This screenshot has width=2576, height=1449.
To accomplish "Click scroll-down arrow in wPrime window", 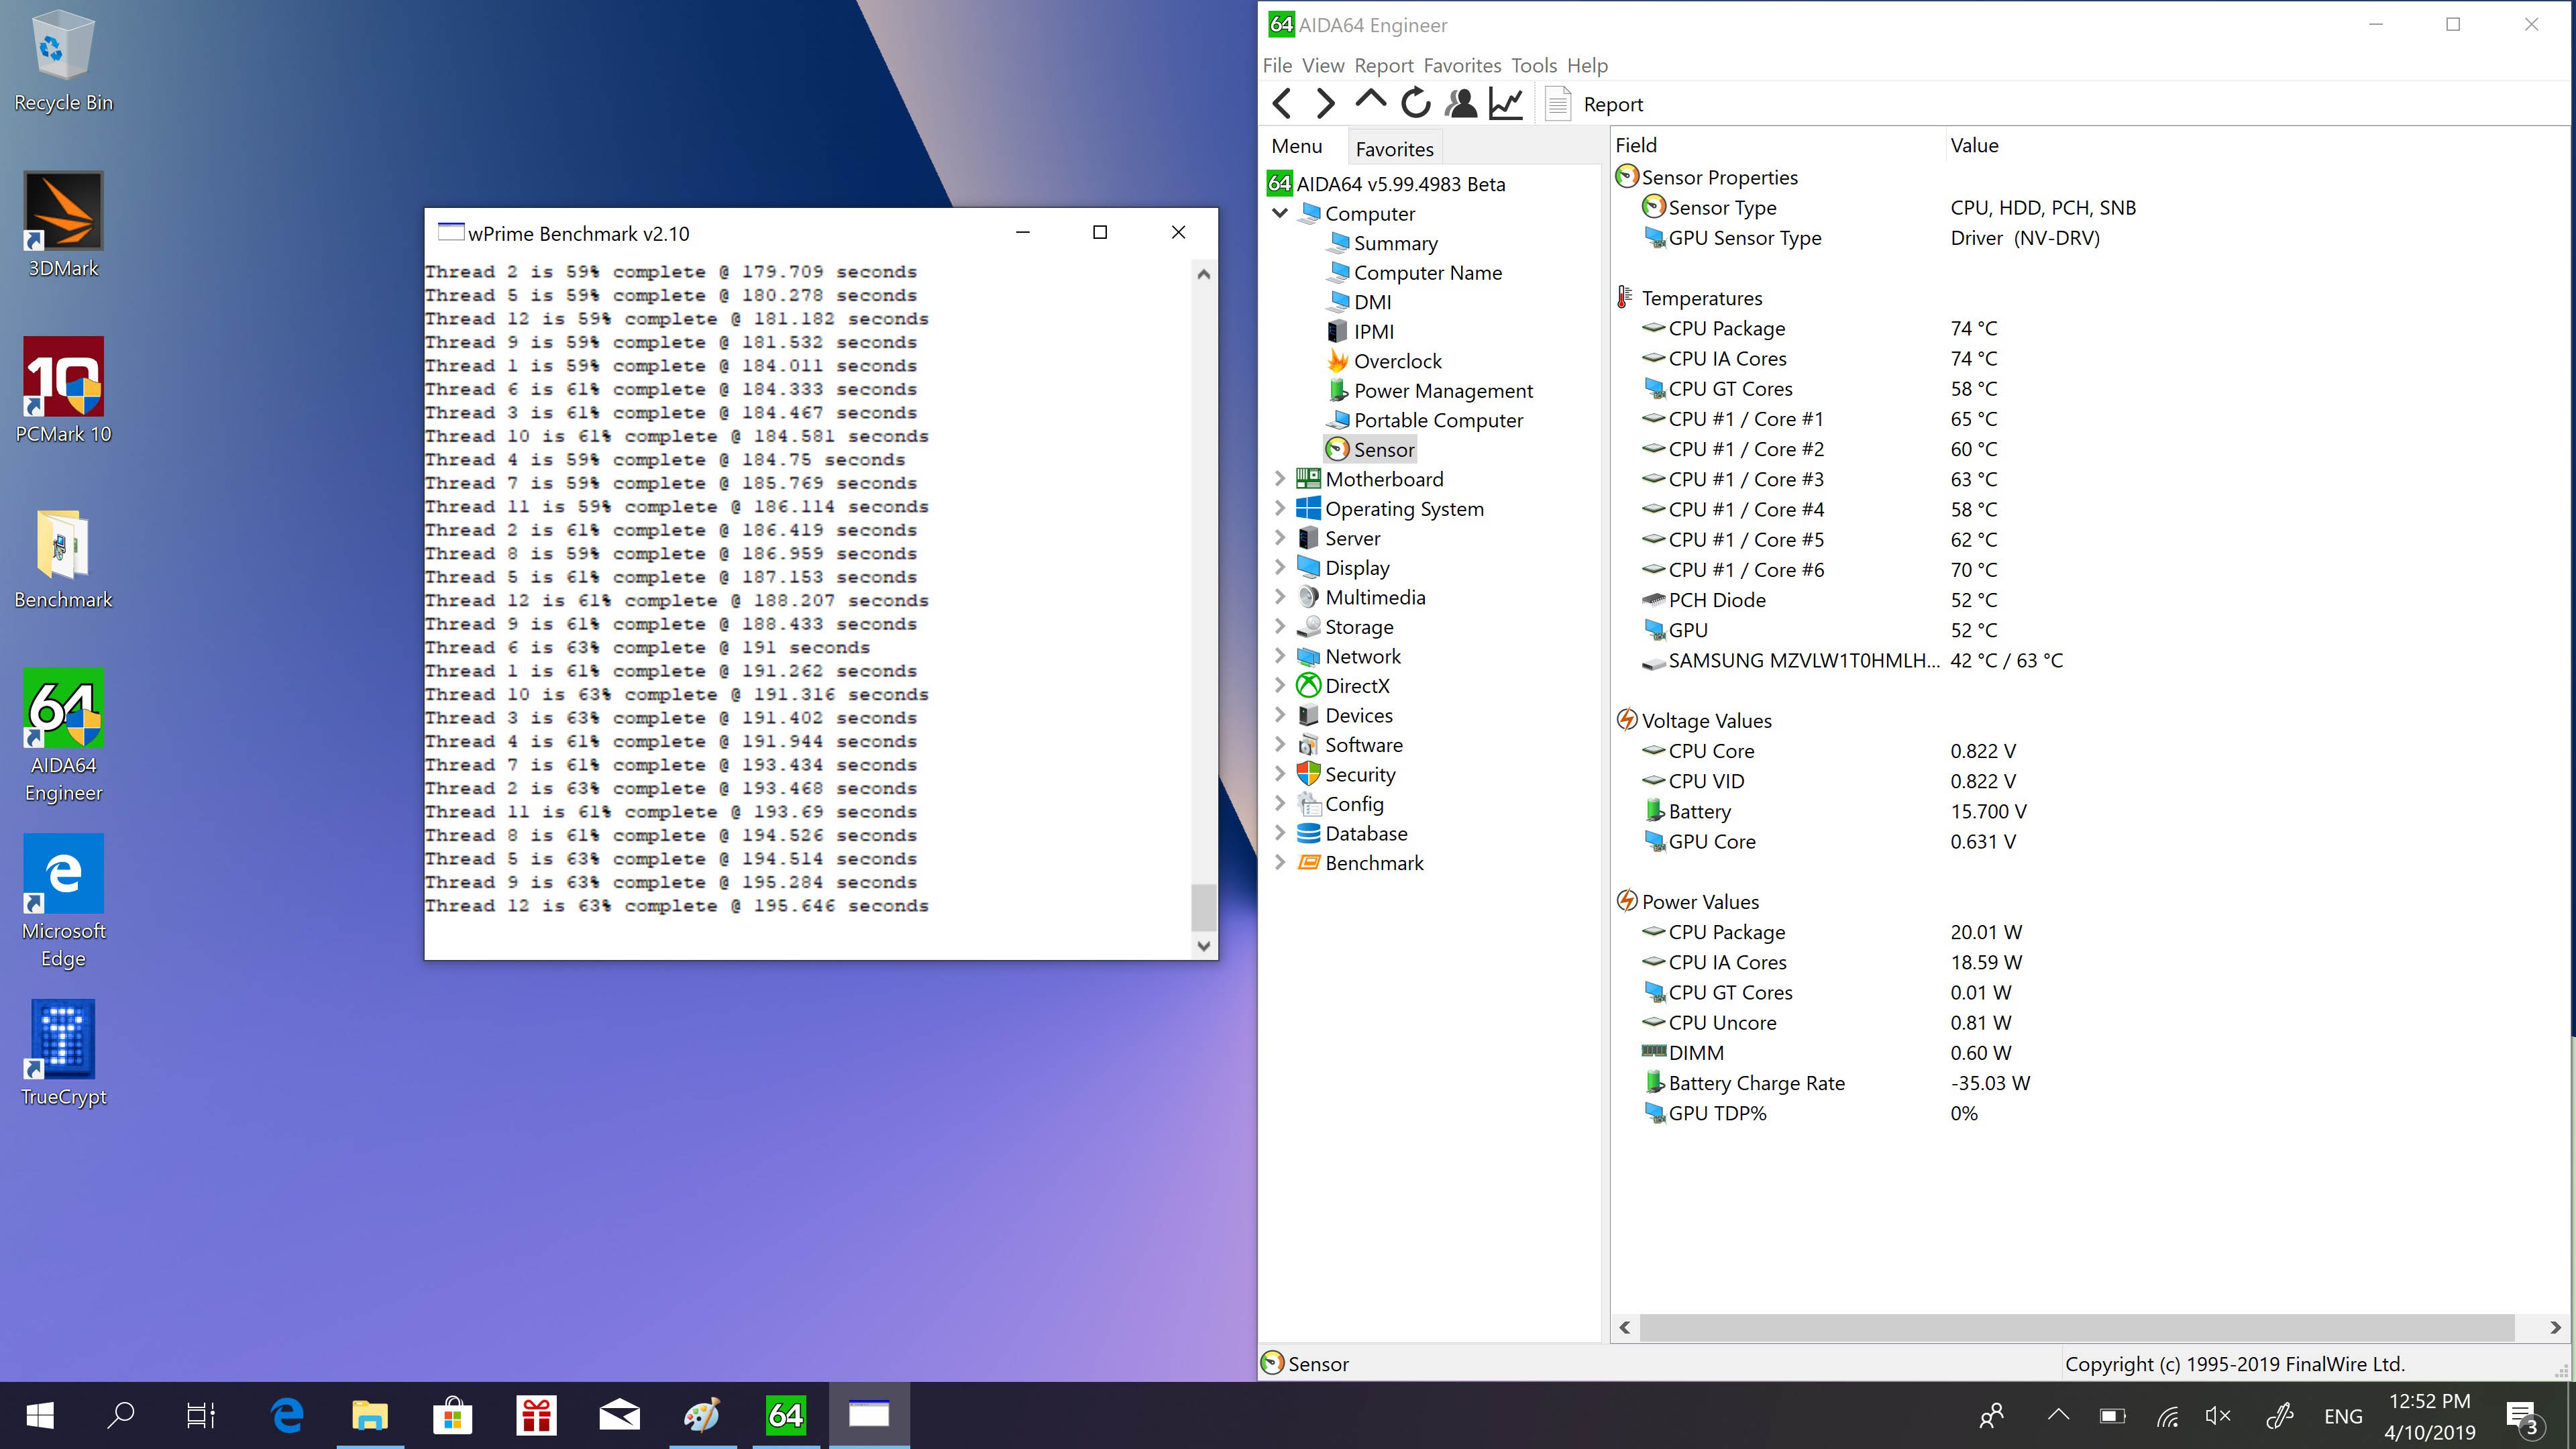I will click(x=1204, y=946).
